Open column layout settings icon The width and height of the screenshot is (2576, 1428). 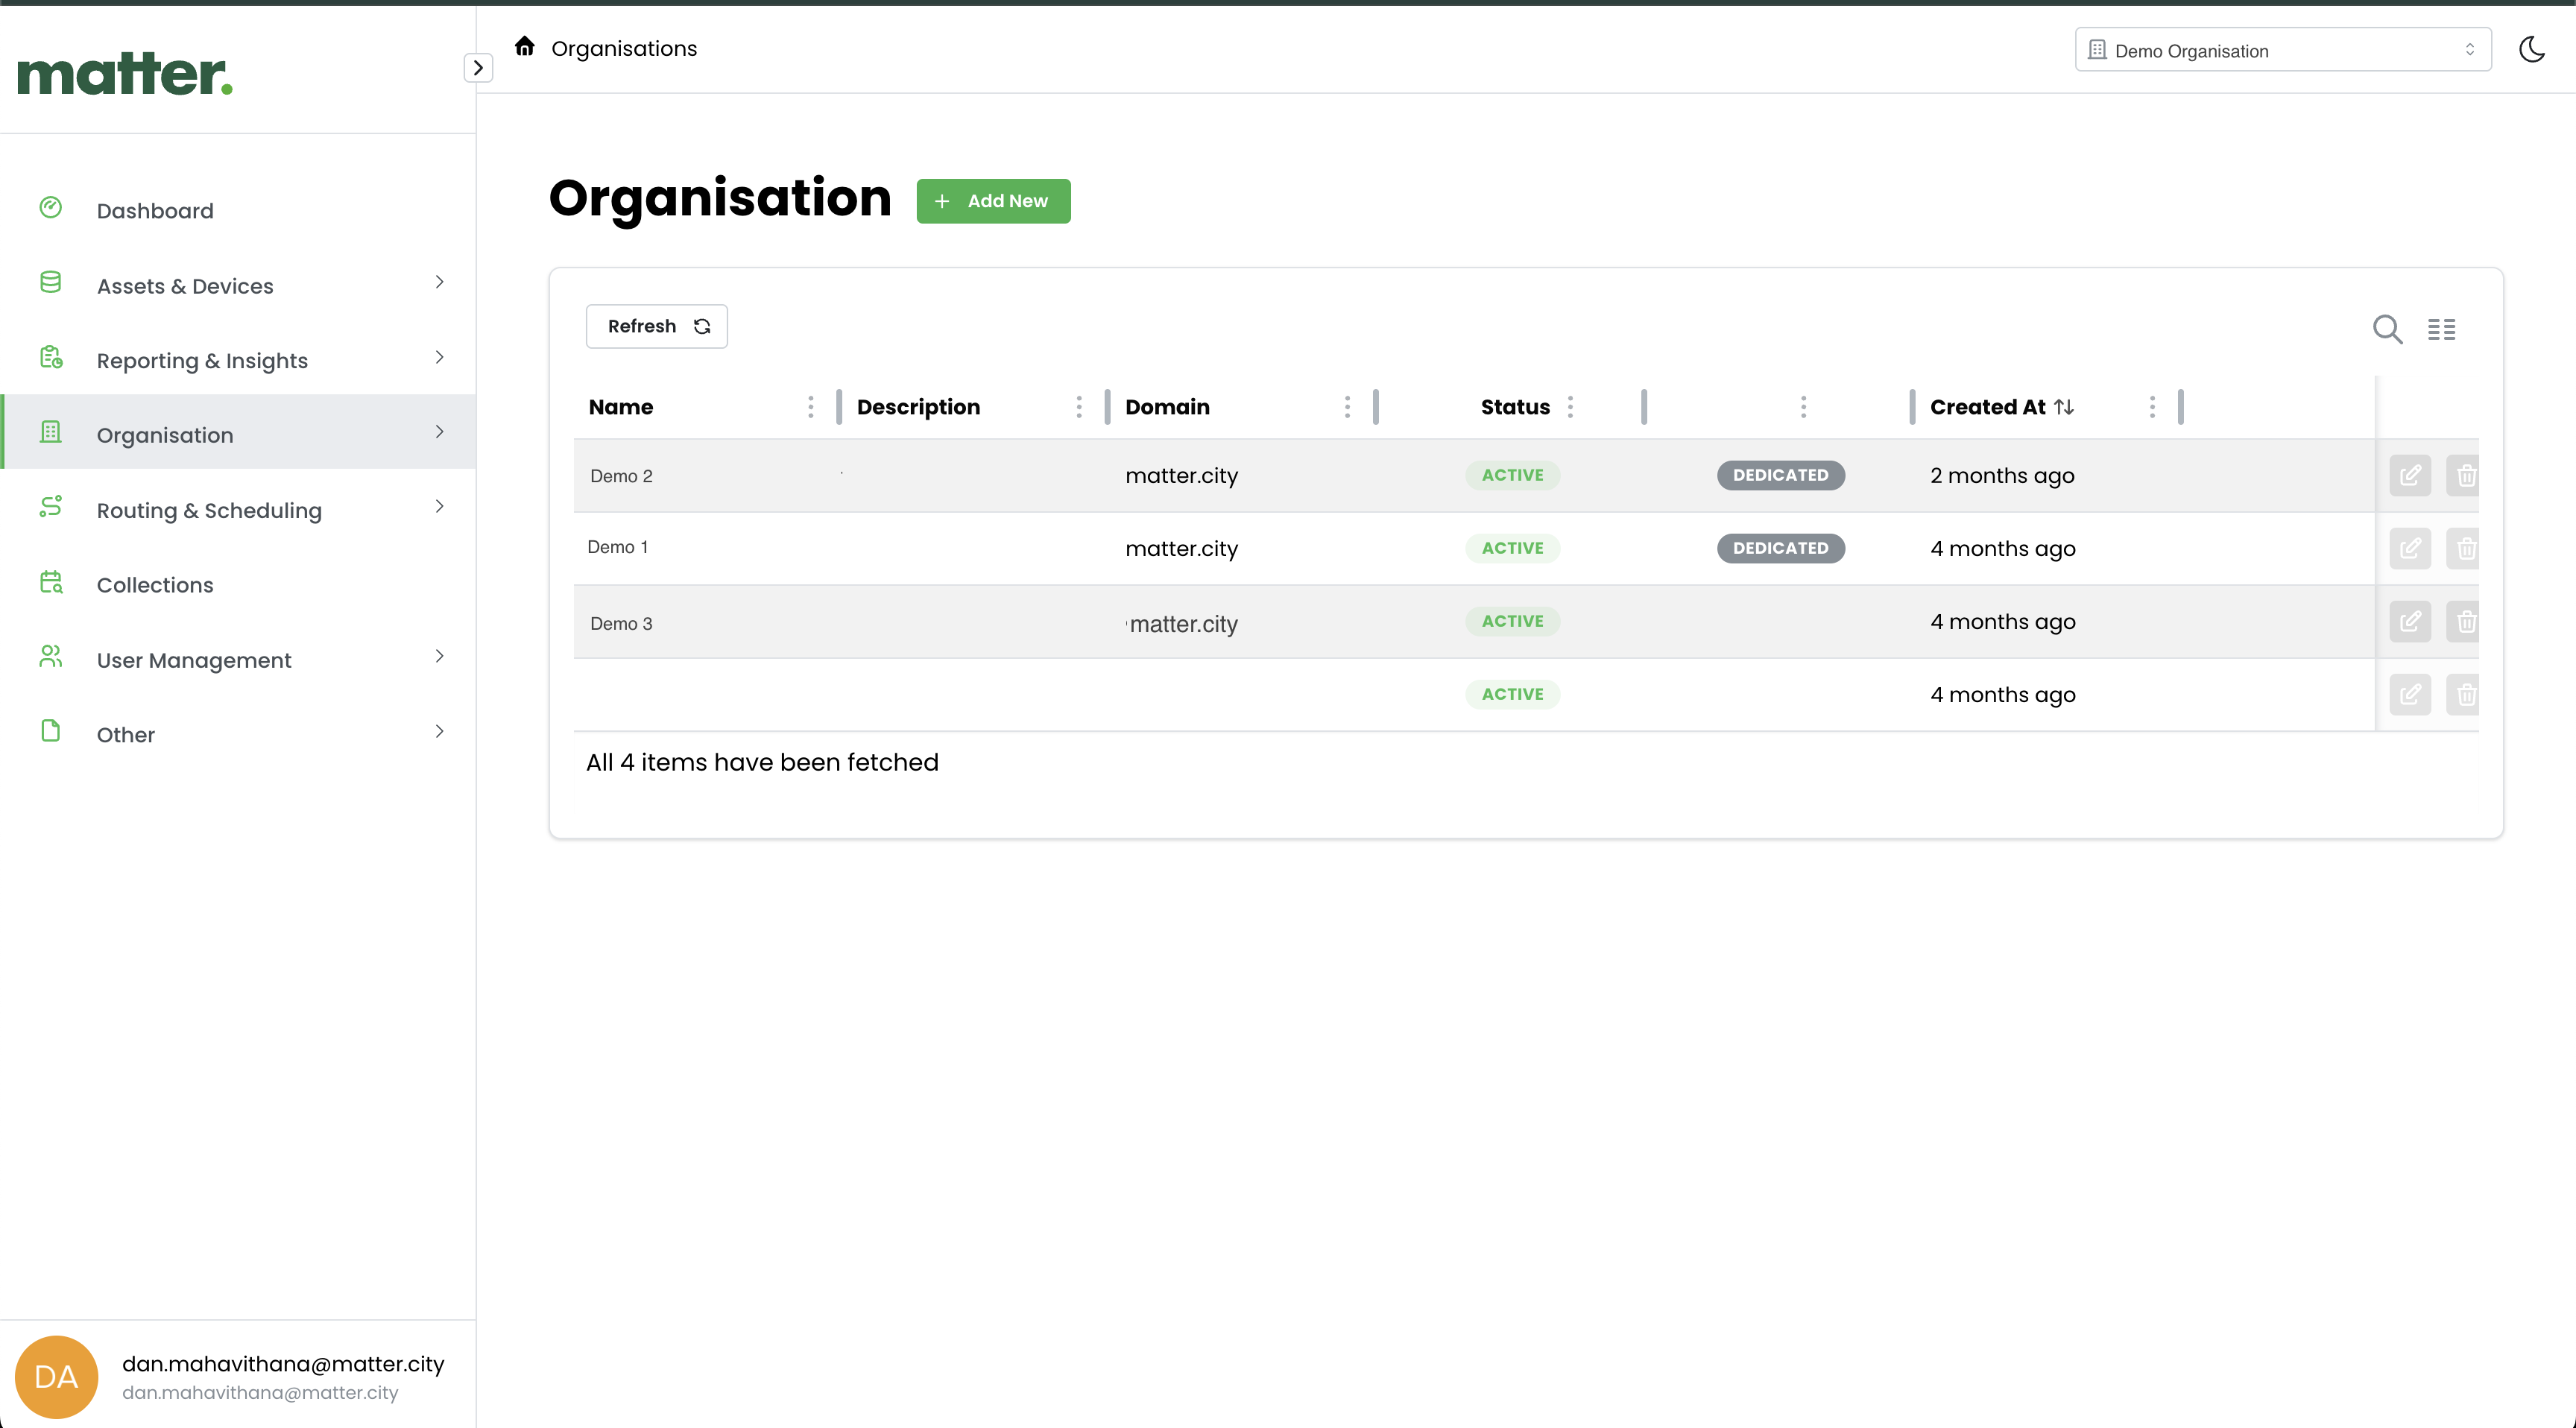pos(2441,329)
